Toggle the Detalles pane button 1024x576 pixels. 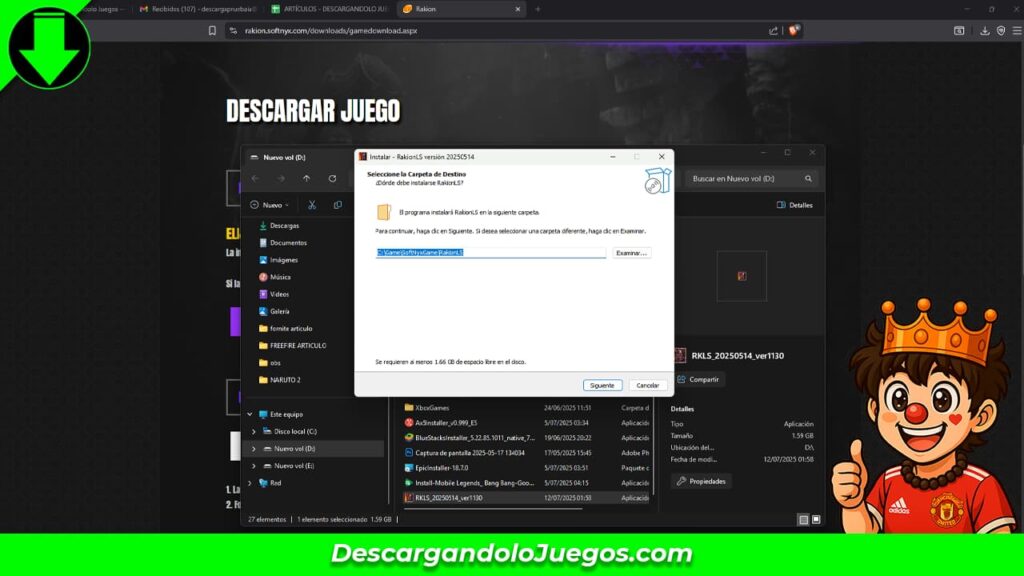pyautogui.click(x=795, y=205)
